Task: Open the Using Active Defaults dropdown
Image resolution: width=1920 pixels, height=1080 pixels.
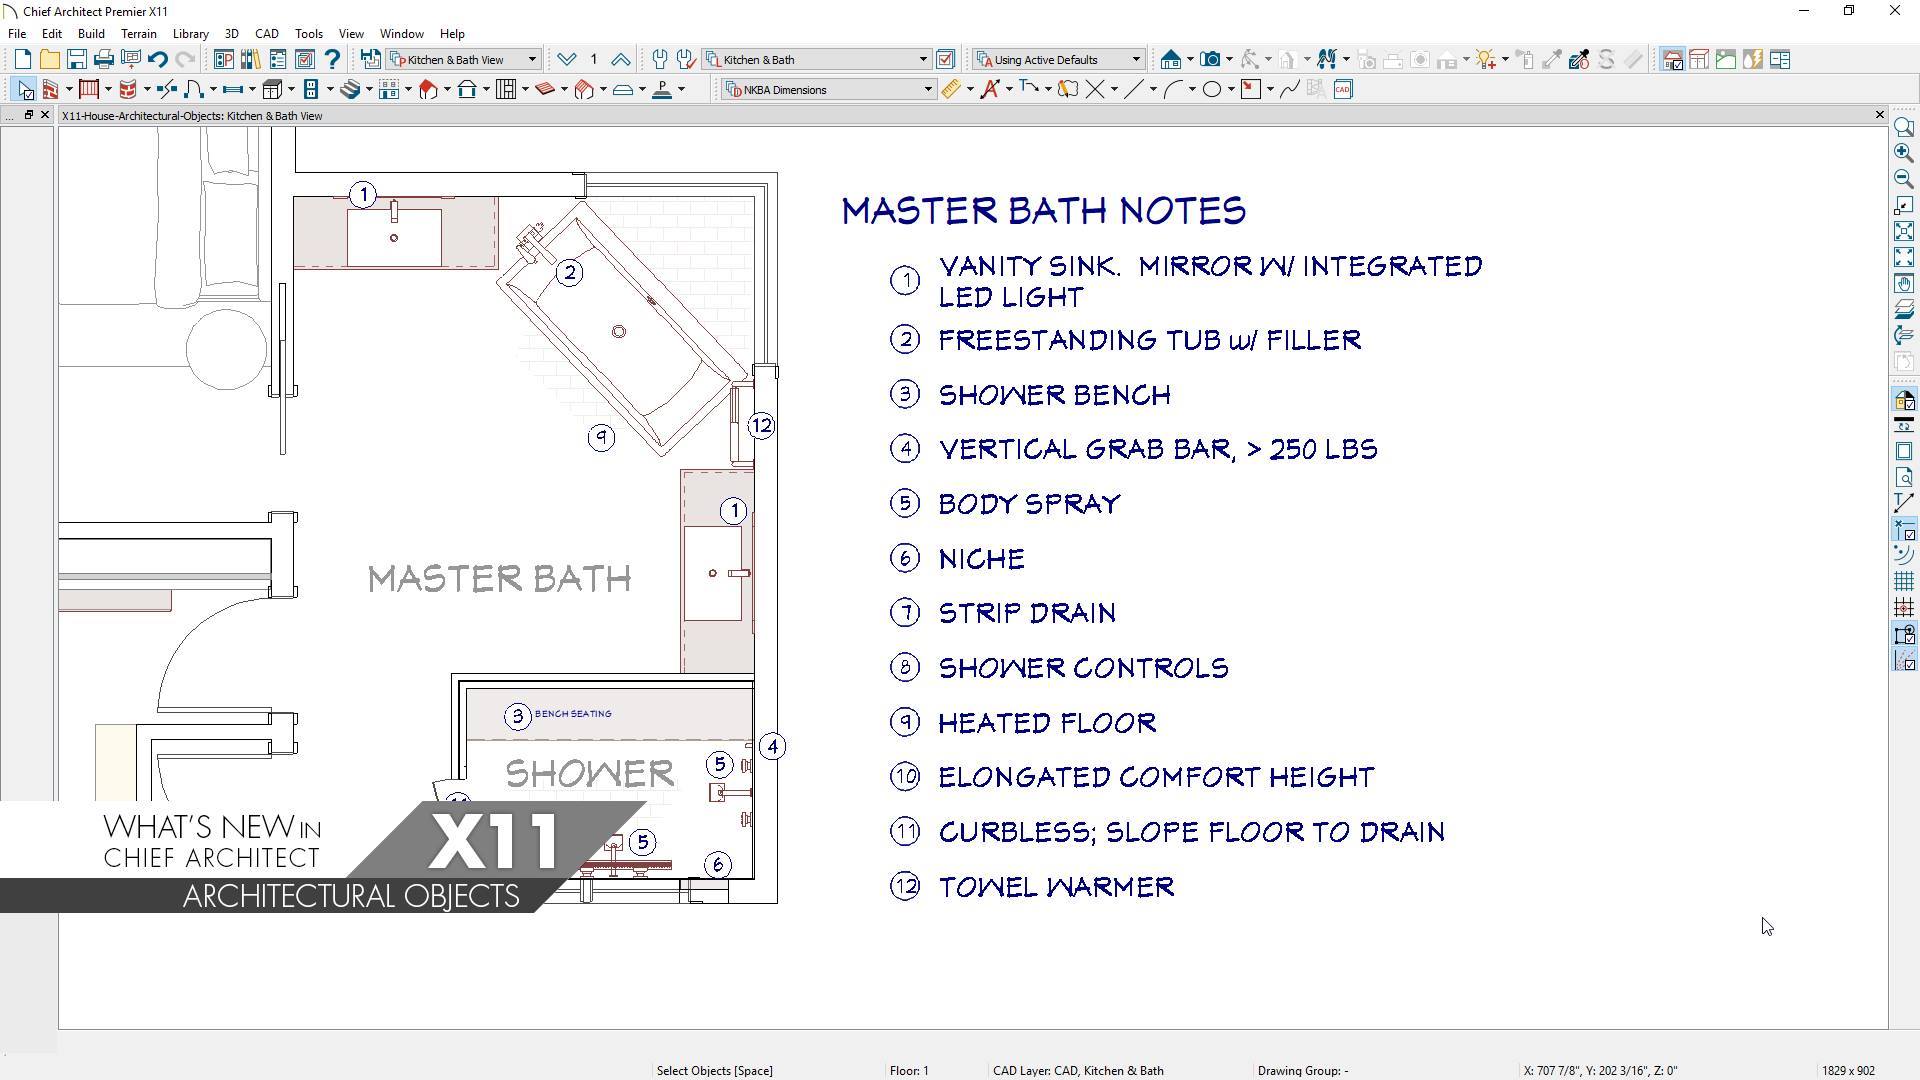Action: click(1059, 60)
